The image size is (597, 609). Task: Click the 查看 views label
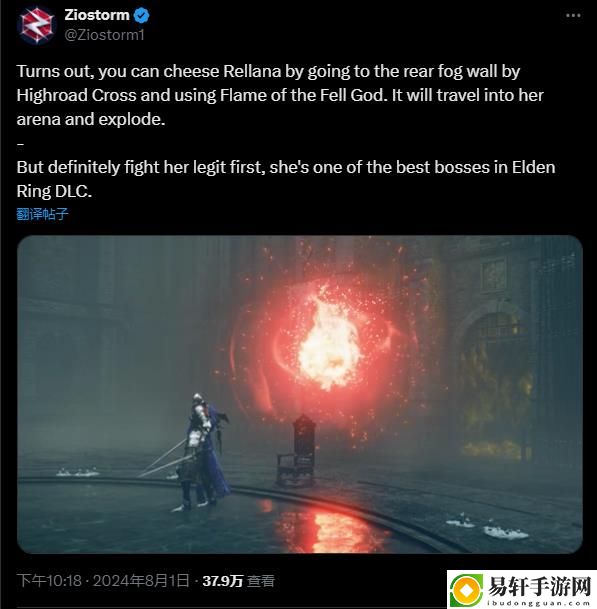pos(261,581)
